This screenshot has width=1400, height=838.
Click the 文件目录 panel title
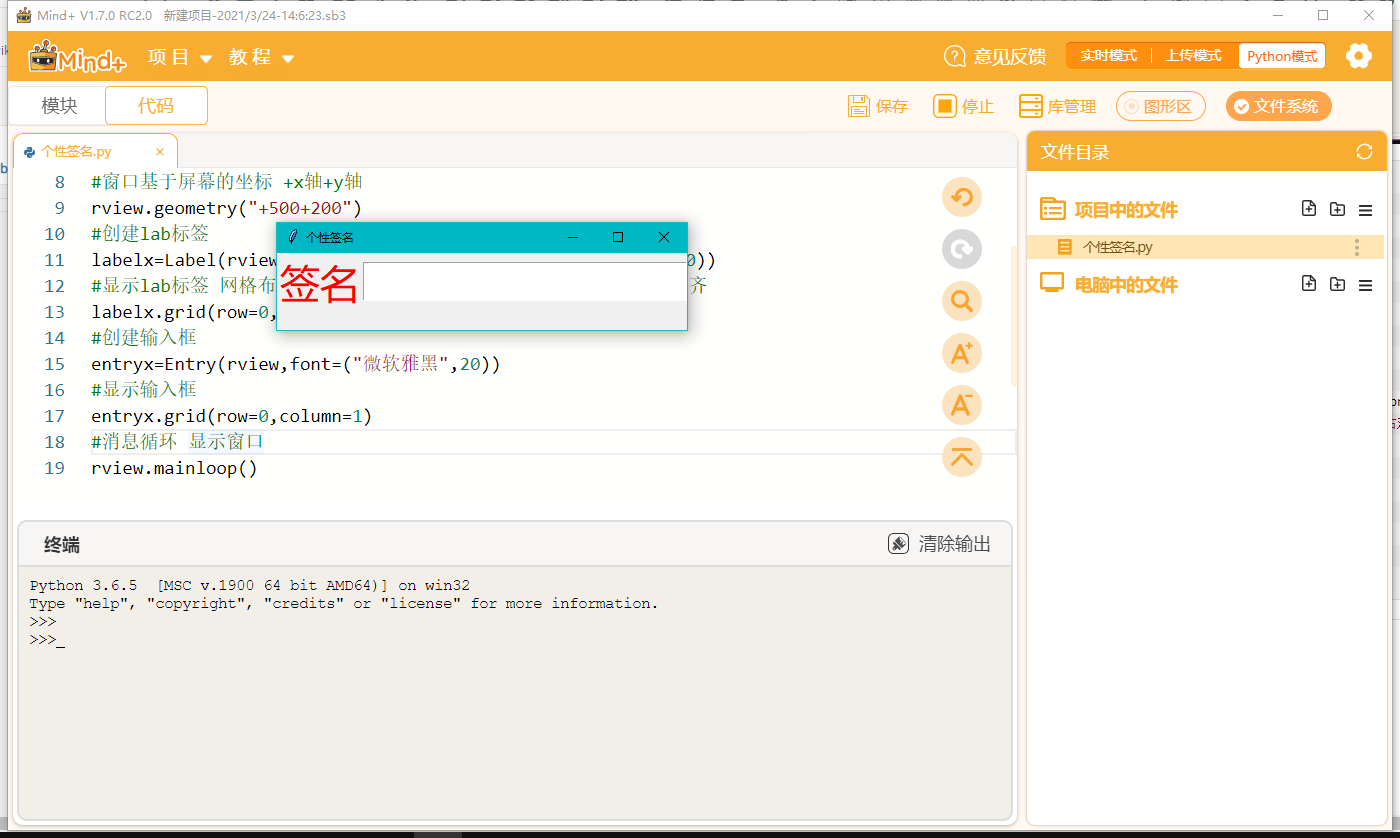tap(1075, 152)
